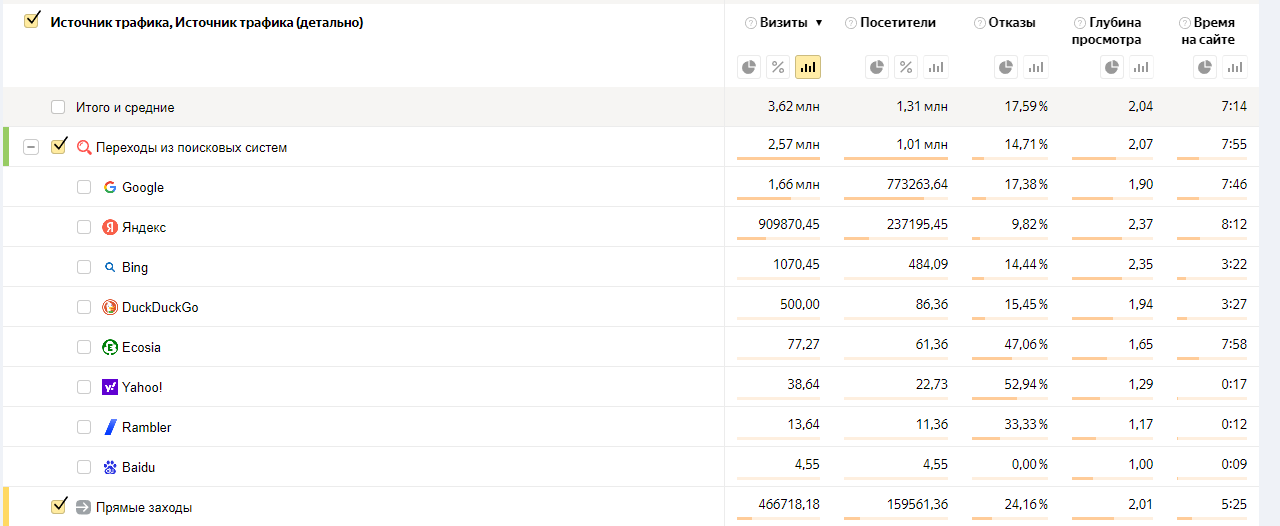
Task: Check the Google row checkbox
Action: (x=84, y=187)
